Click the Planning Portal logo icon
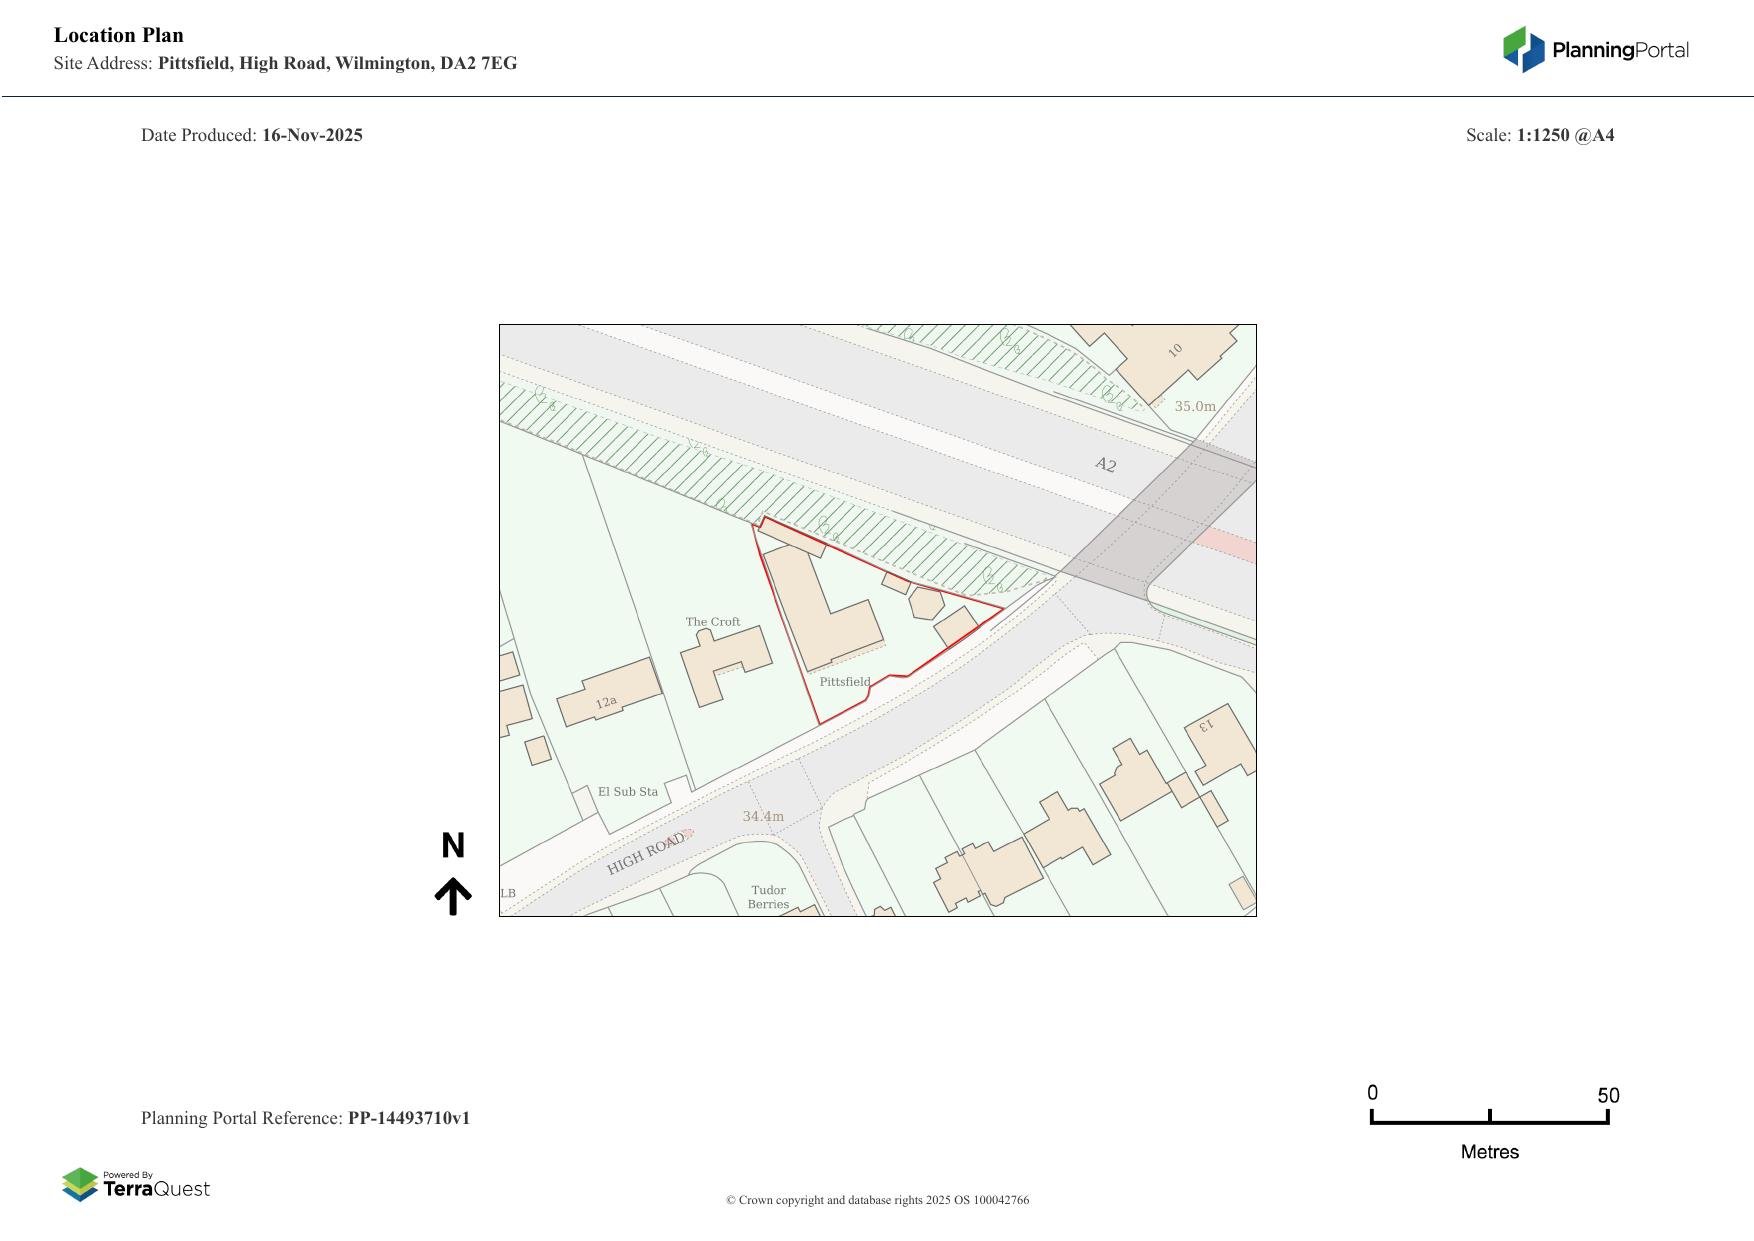 1524,49
